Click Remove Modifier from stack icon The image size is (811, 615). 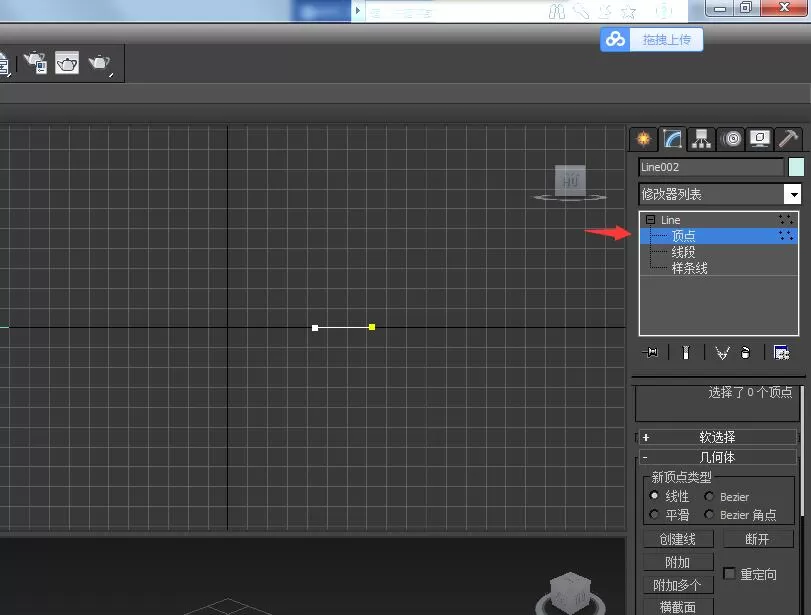tap(745, 353)
